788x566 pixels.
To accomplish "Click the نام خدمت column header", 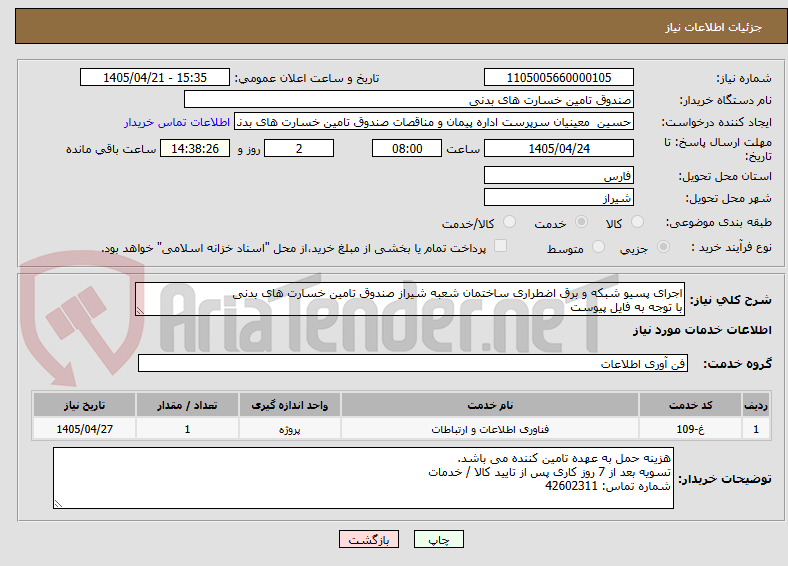I will tap(490, 405).
